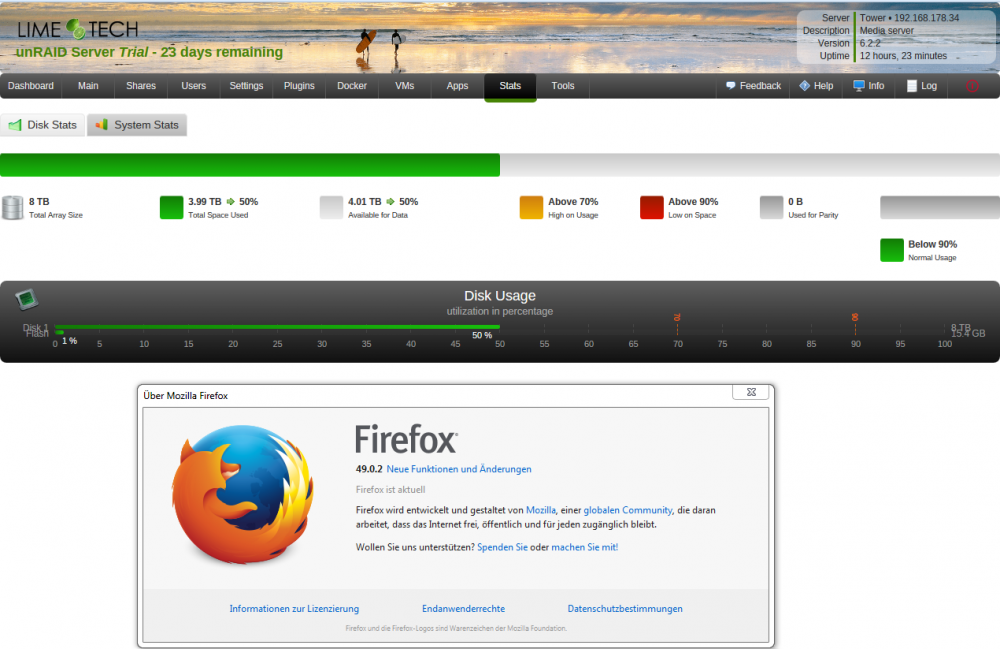Click the red 90 threshold marker
Screen dimensions: 1000x649
(855, 317)
